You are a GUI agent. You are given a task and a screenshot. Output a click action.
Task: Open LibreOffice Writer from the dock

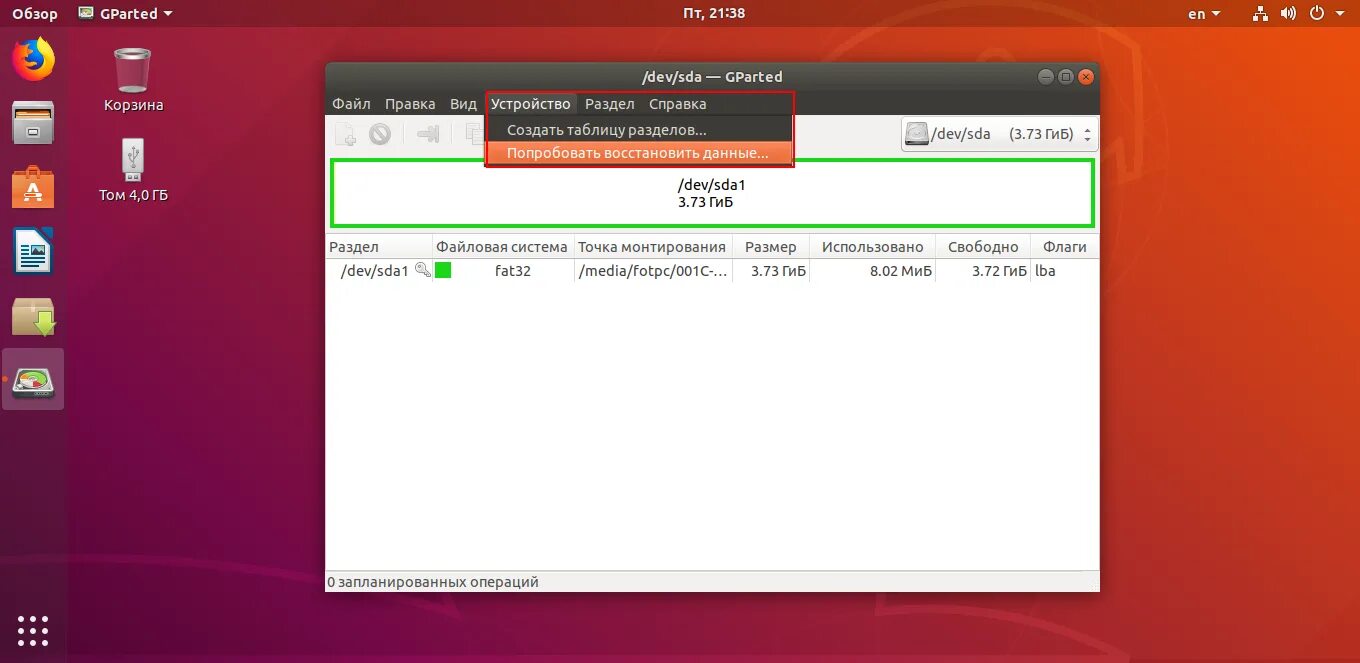point(33,251)
